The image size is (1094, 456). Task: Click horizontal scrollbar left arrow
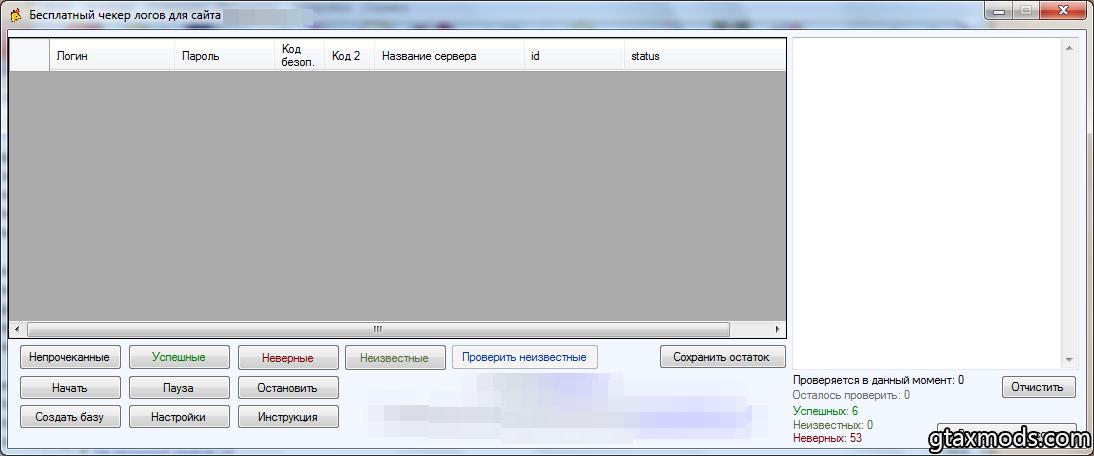pyautogui.click(x=18, y=329)
